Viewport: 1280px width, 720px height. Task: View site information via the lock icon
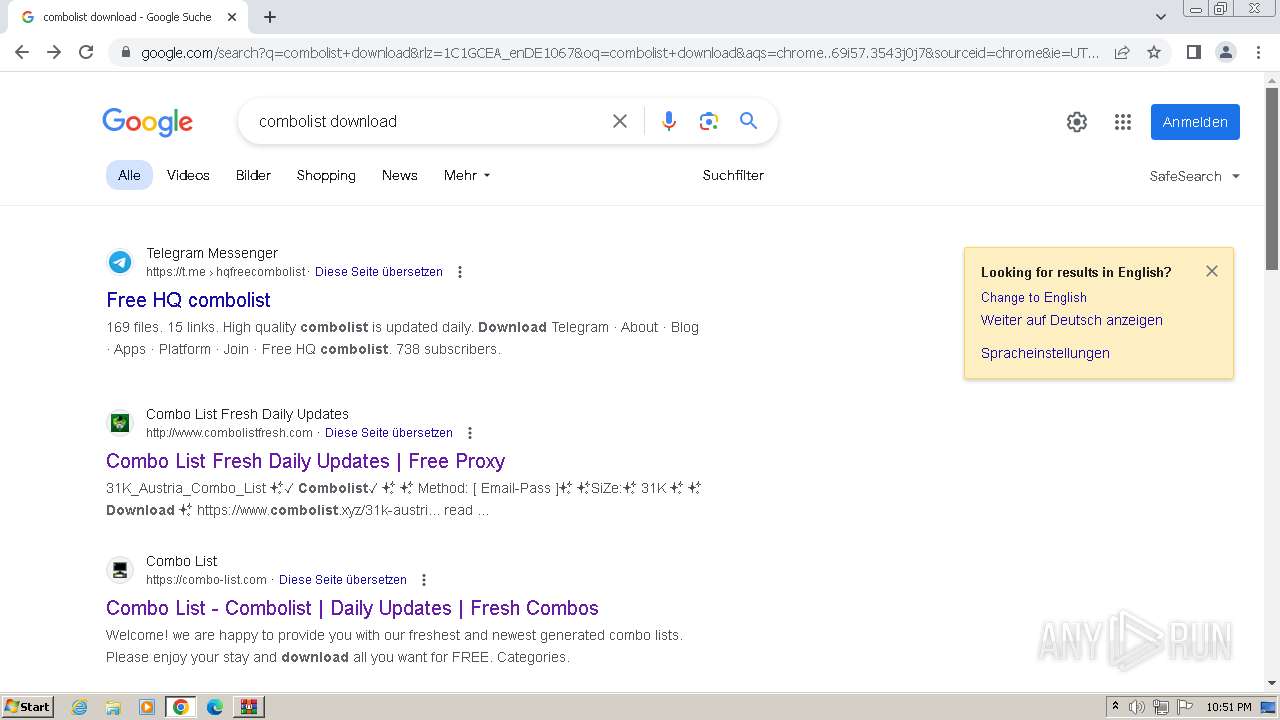pos(126,52)
